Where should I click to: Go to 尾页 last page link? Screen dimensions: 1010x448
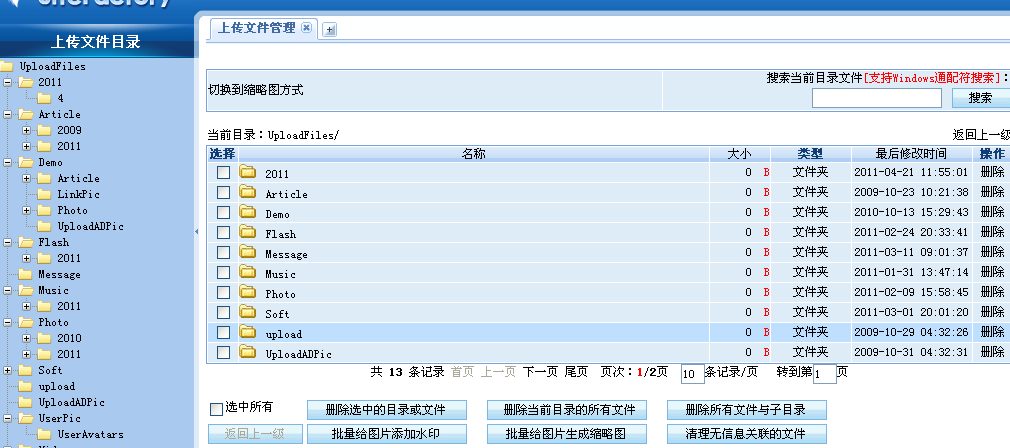(576, 372)
